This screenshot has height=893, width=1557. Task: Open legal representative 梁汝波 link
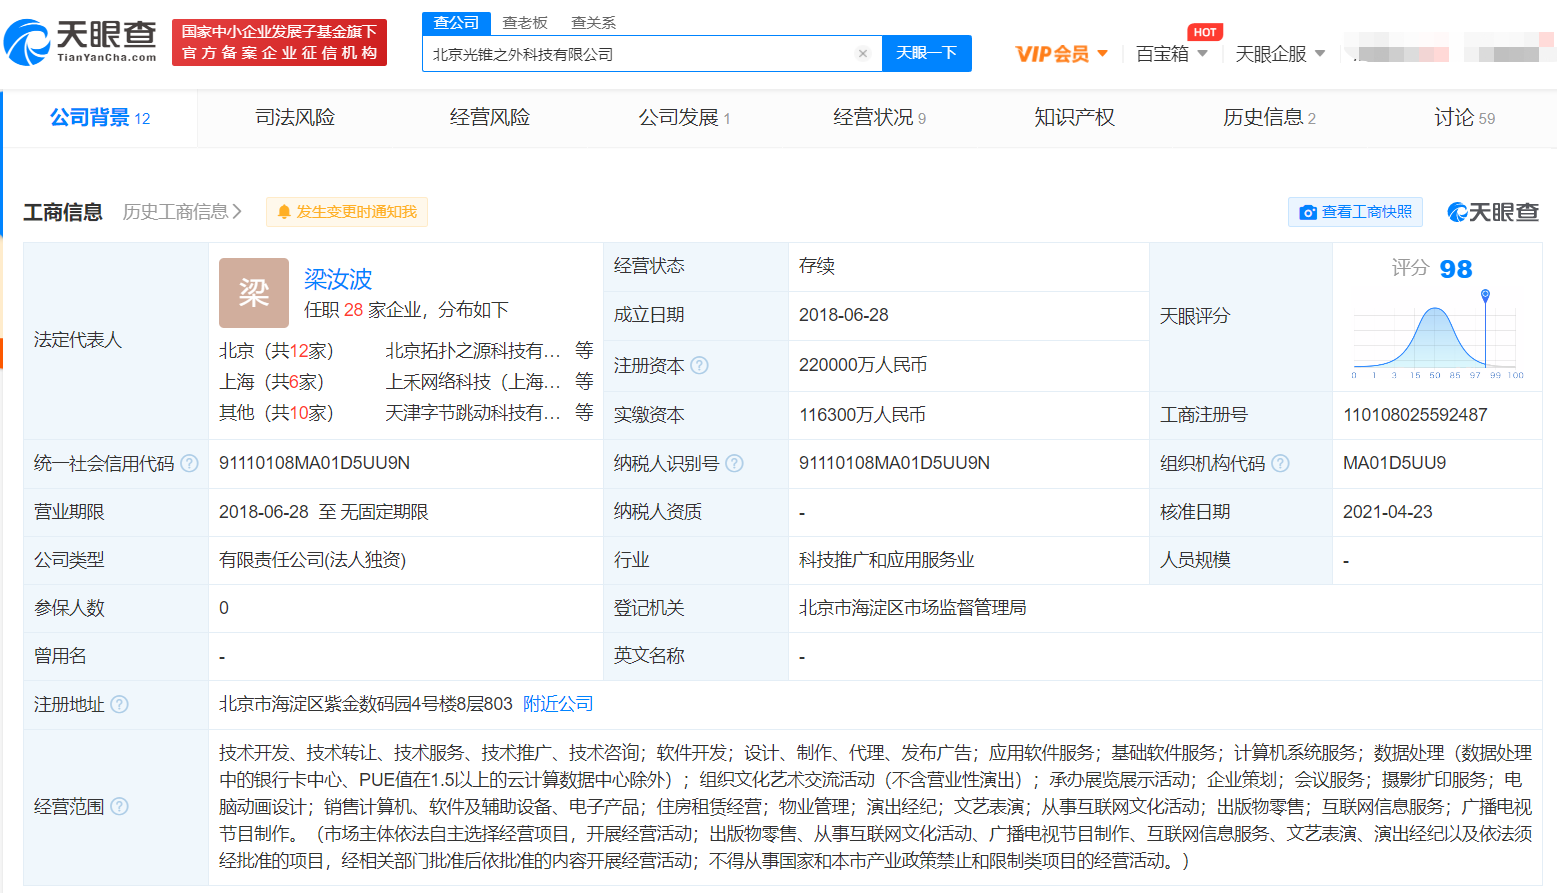[338, 279]
